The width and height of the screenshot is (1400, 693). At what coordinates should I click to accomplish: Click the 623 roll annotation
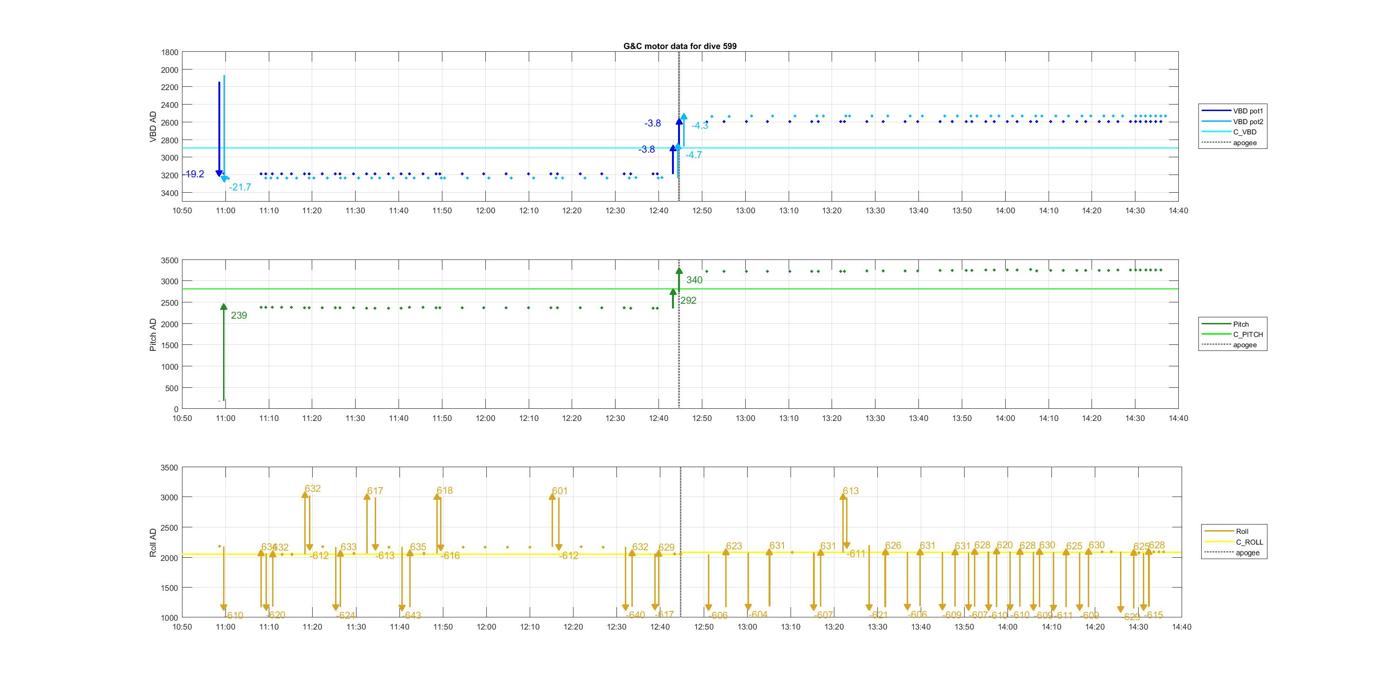734,546
